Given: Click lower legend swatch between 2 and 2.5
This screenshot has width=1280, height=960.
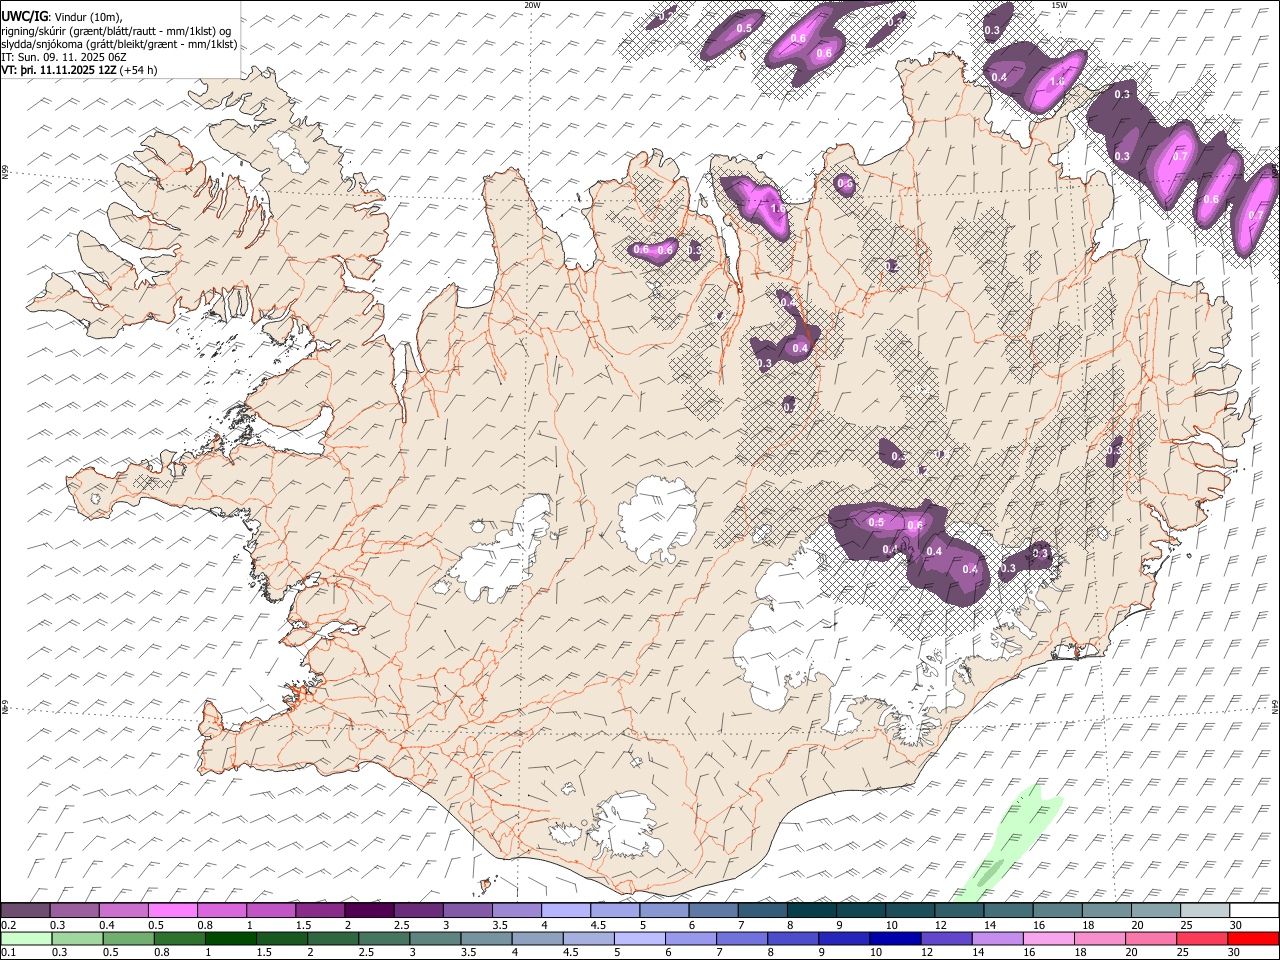Looking at the screenshot, I should click(x=333, y=938).
